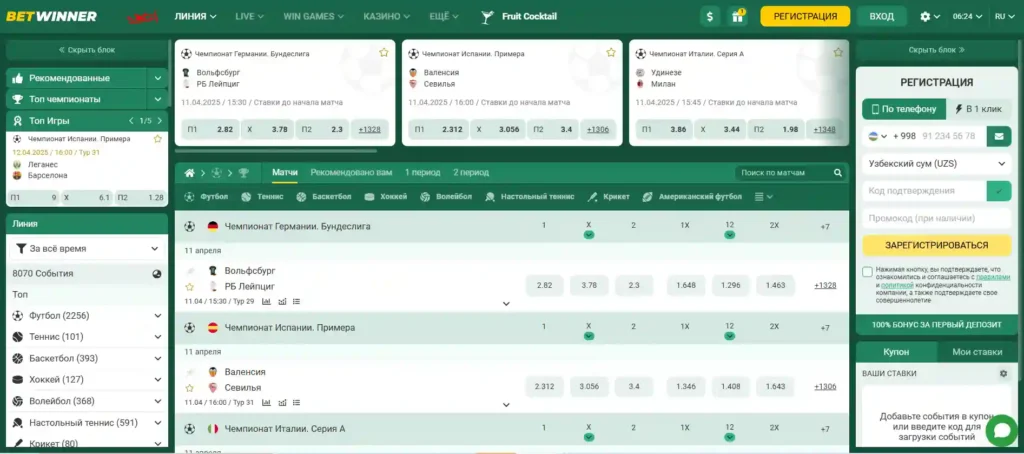Screen dimensions: 1024x454
Task: Open statistics chart icon for Вольфсбург match
Action: [266, 302]
